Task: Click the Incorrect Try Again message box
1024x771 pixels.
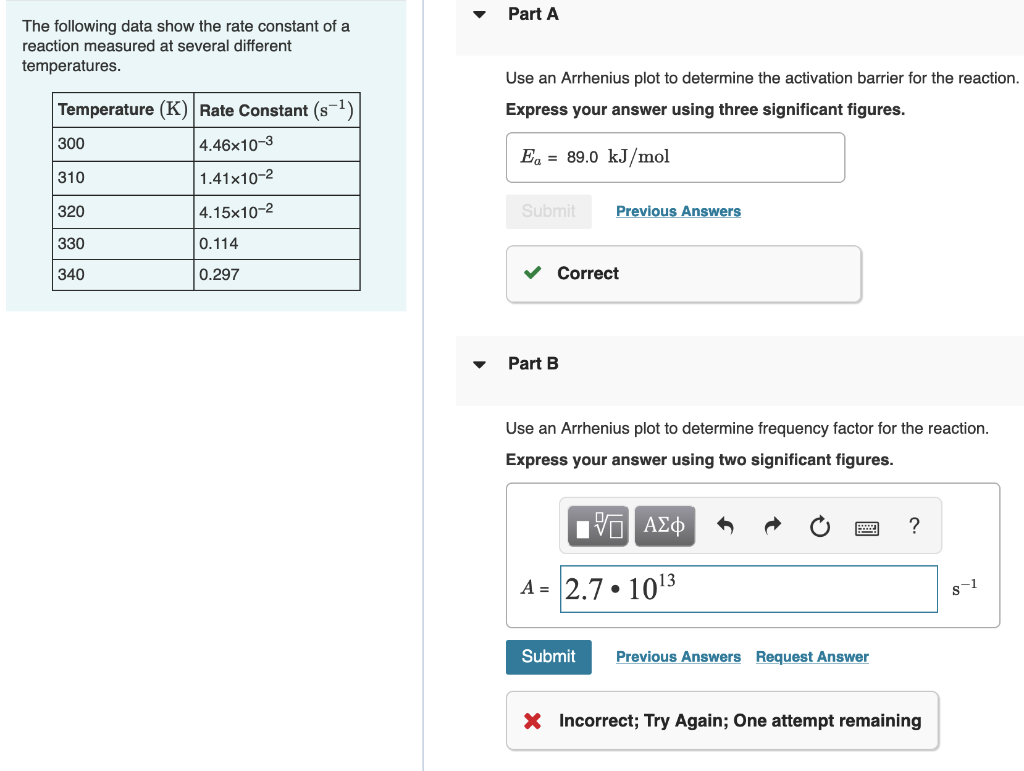Action: coord(722,720)
